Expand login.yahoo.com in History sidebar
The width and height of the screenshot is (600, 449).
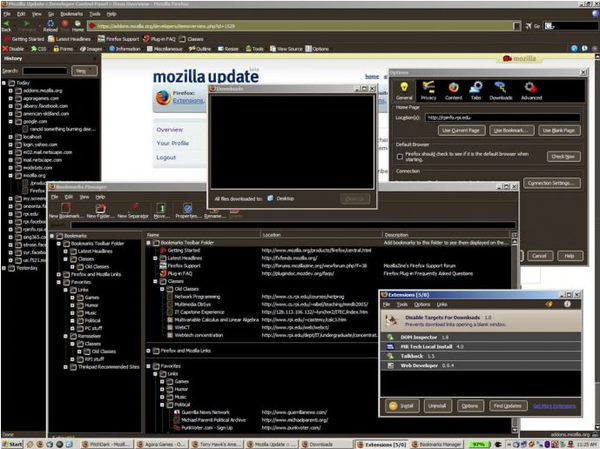pos(11,144)
